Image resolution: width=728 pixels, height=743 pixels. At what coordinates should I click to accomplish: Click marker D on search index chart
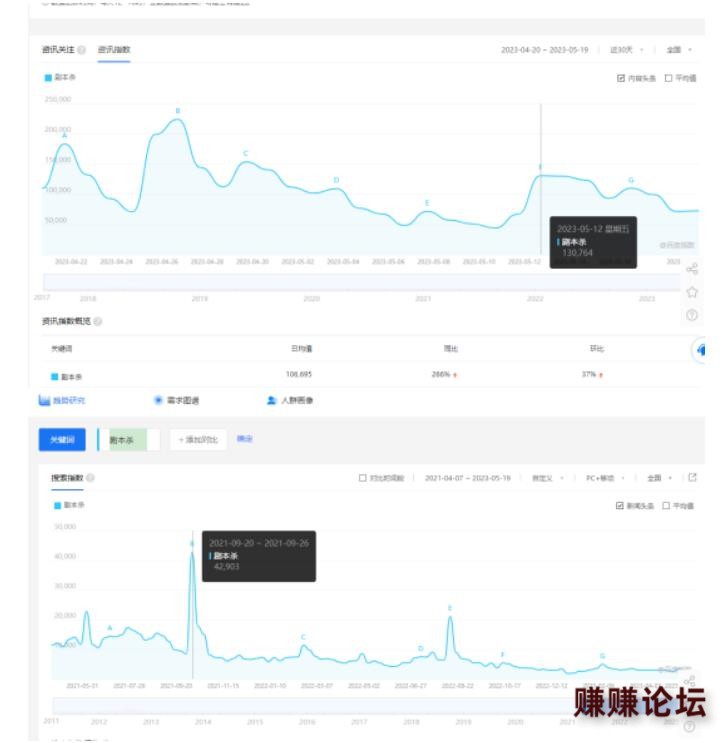click(x=420, y=648)
